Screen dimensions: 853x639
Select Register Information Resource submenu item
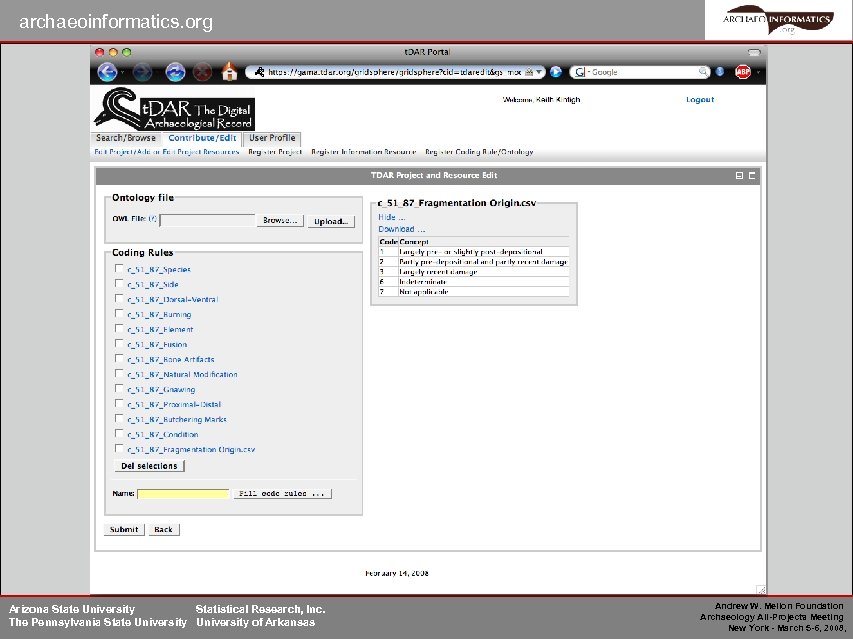coord(363,152)
